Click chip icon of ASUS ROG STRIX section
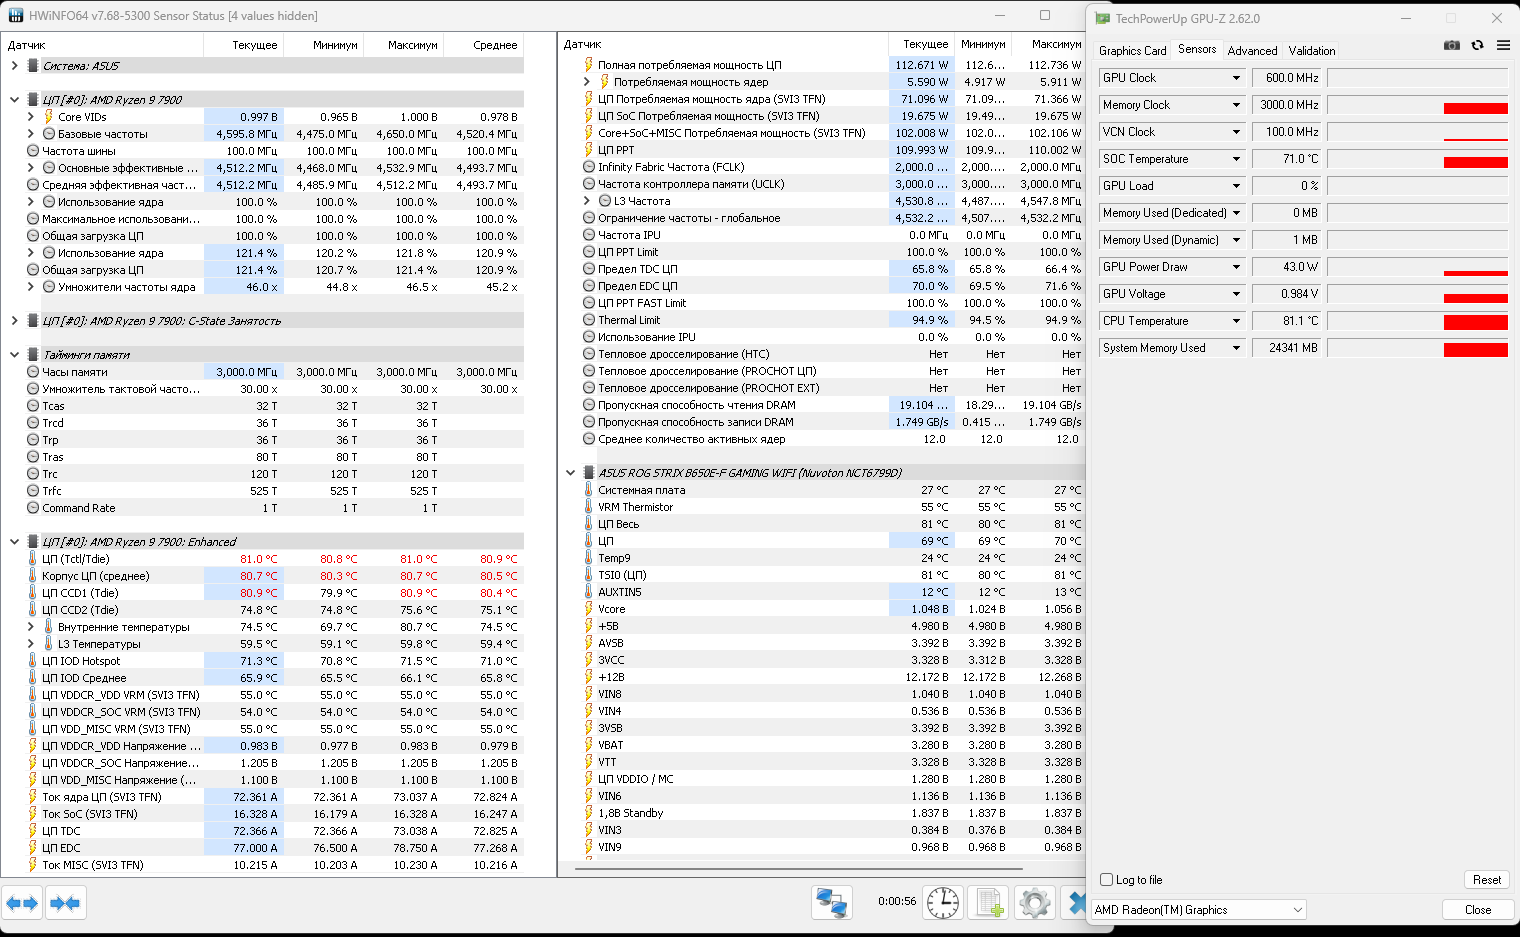1520x937 pixels. [588, 473]
